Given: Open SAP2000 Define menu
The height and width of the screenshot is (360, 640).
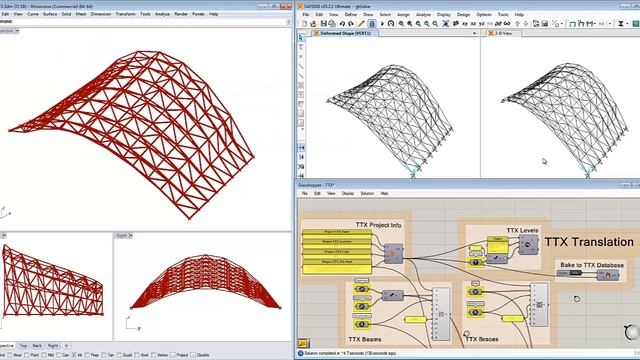Looking at the screenshot, I should click(x=351, y=15).
